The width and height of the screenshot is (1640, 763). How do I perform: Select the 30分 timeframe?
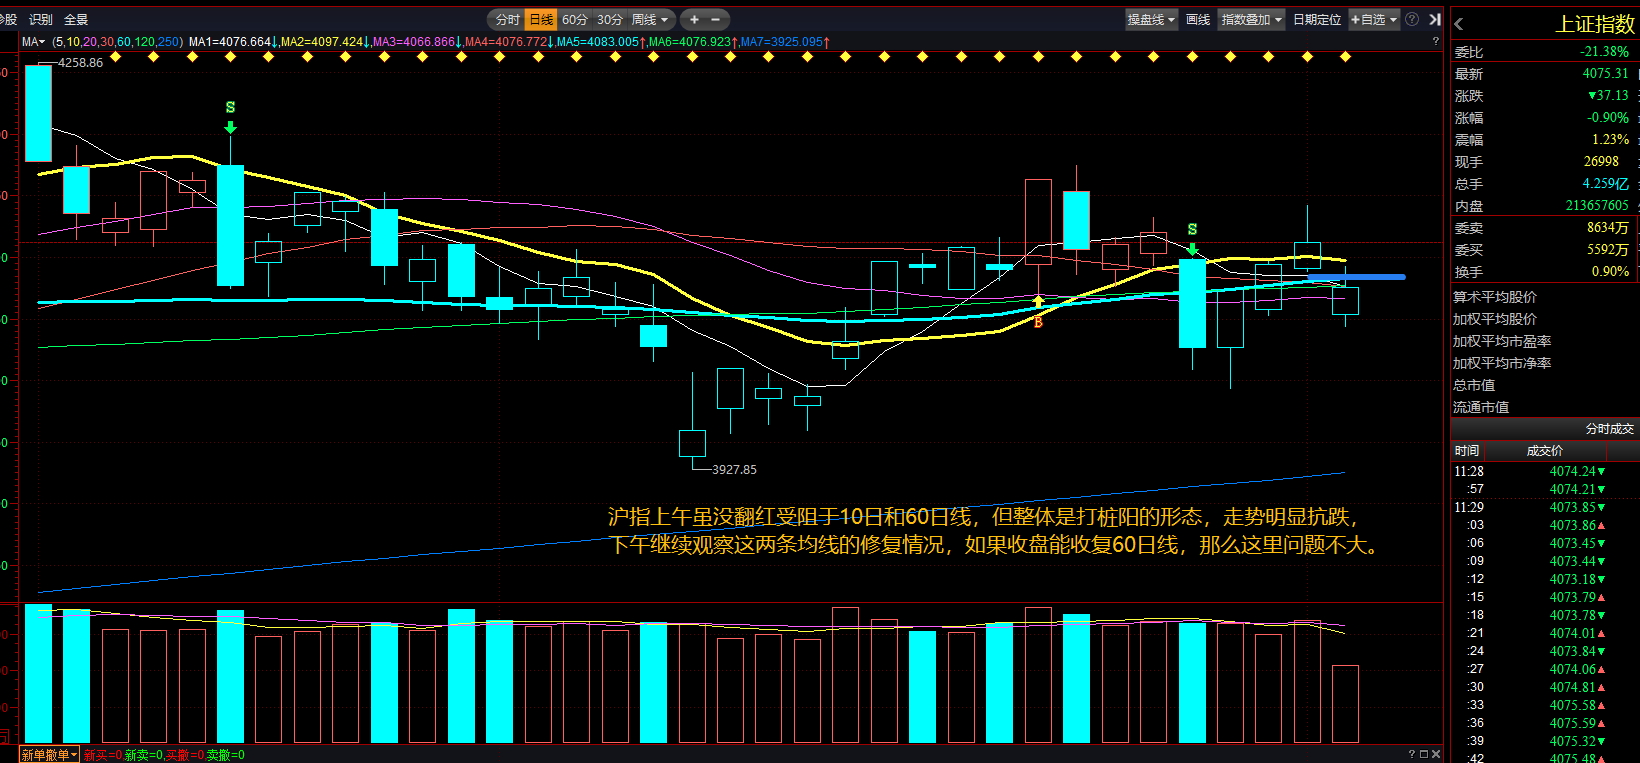click(610, 19)
